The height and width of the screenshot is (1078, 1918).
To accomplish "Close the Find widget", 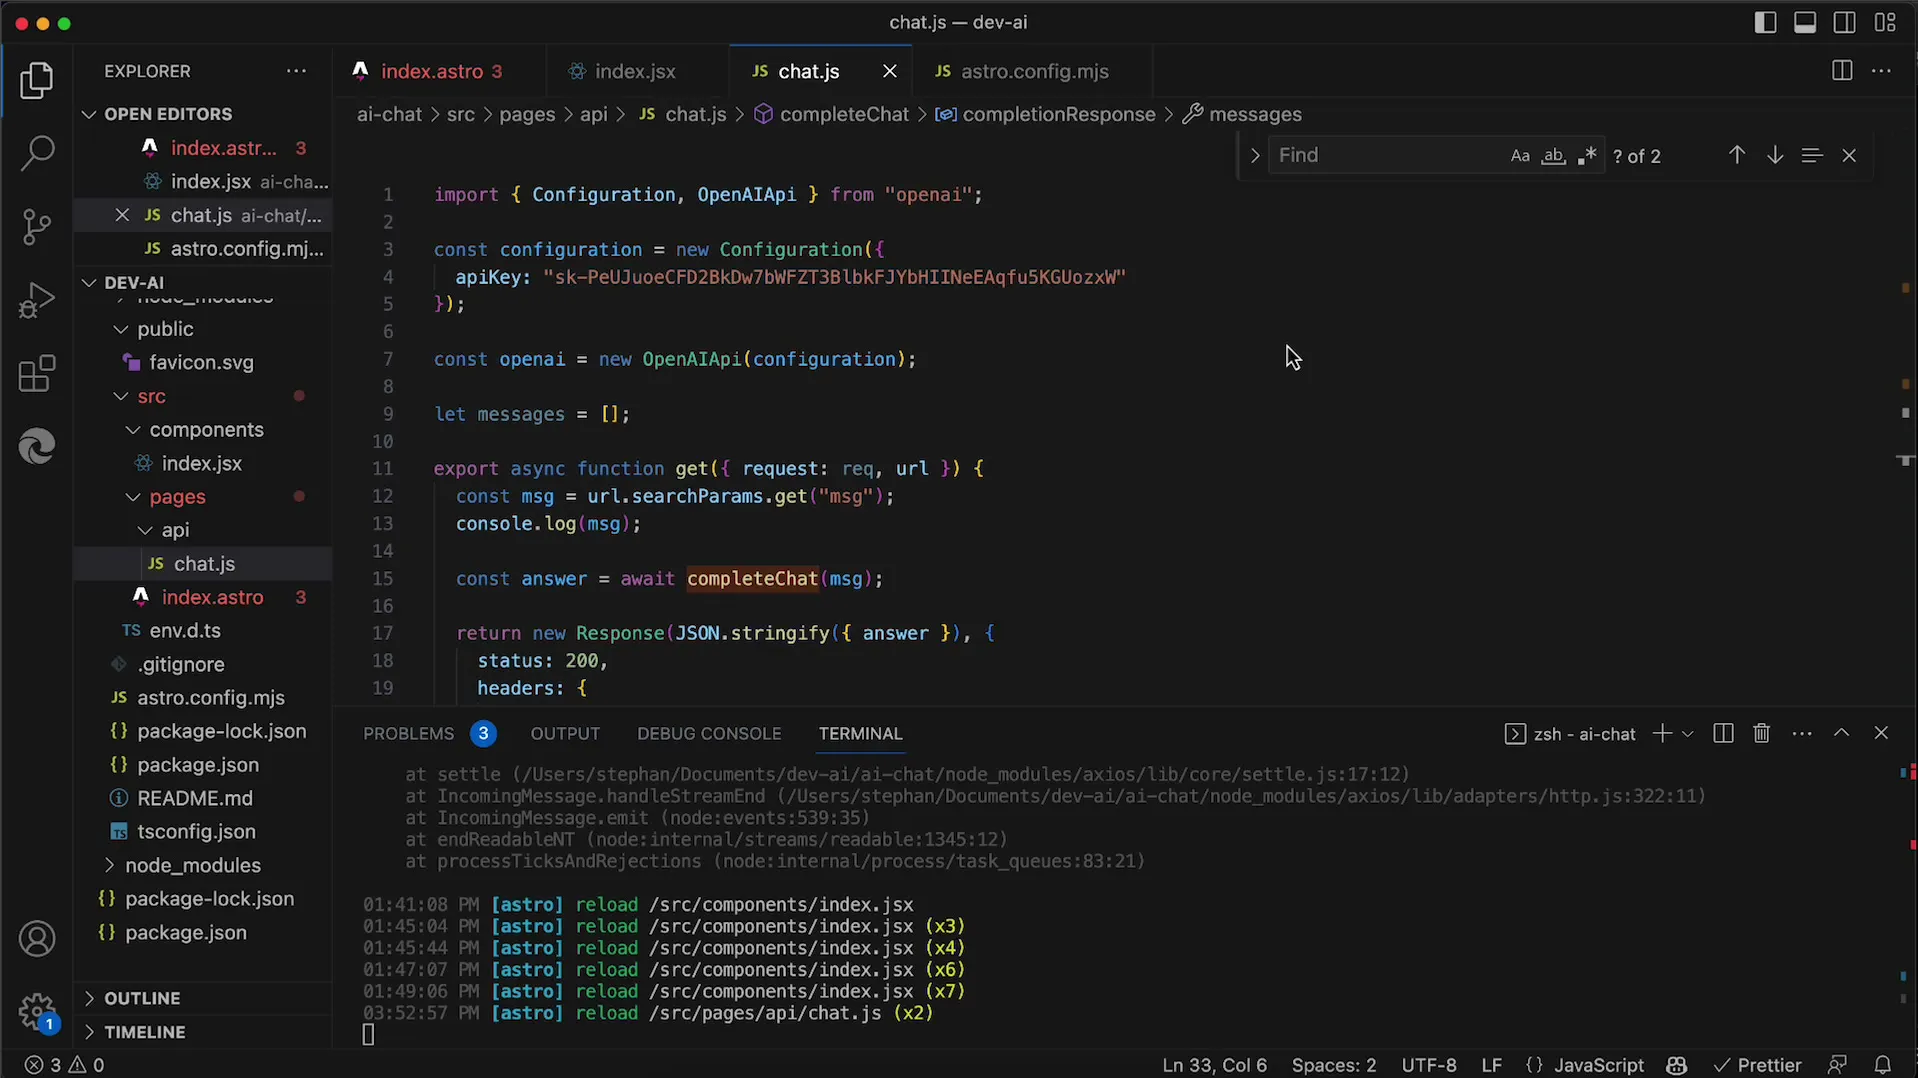I will [1849, 155].
